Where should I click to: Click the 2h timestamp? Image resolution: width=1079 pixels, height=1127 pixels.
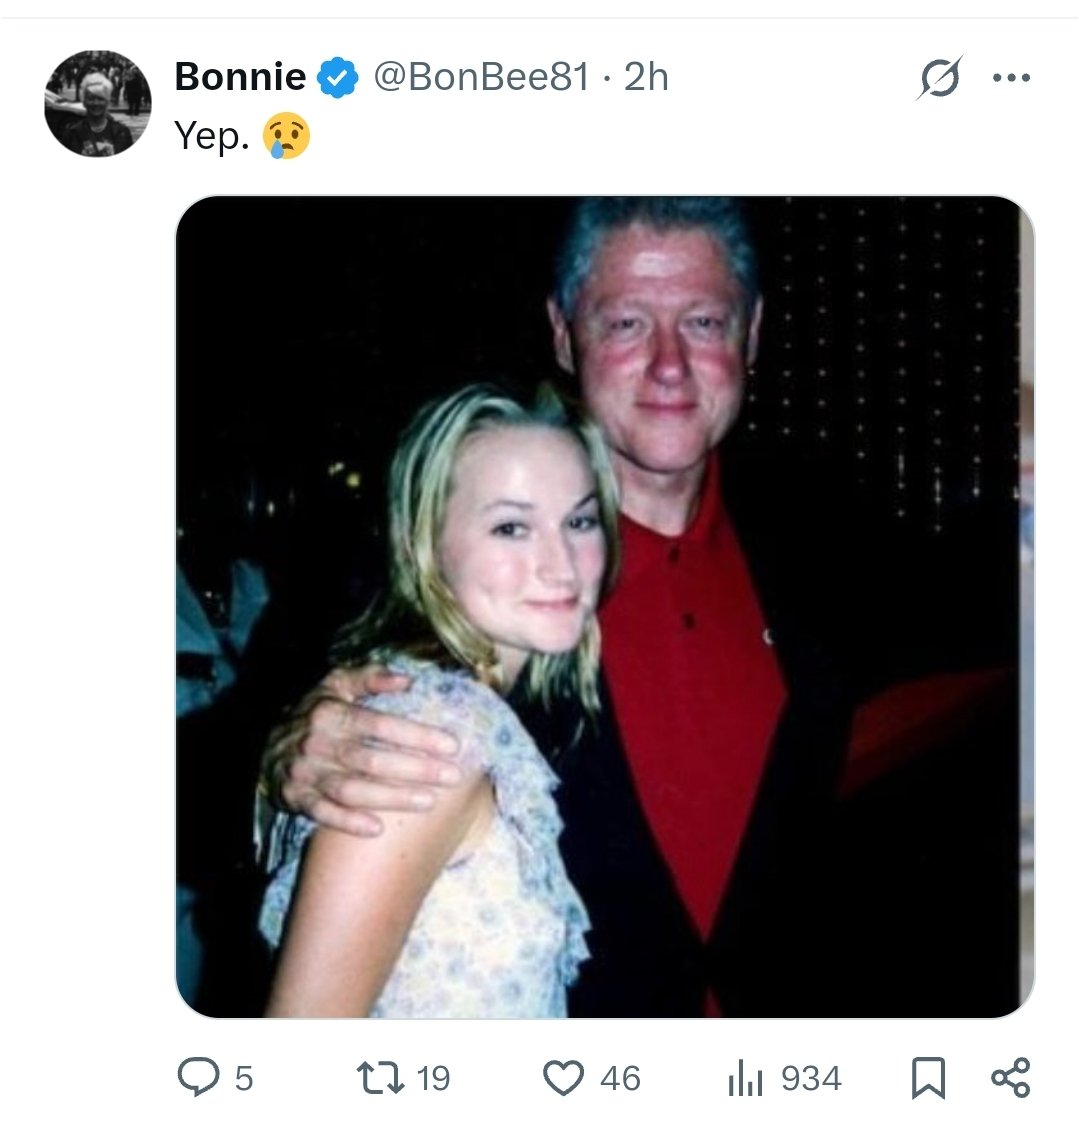pyautogui.click(x=646, y=77)
